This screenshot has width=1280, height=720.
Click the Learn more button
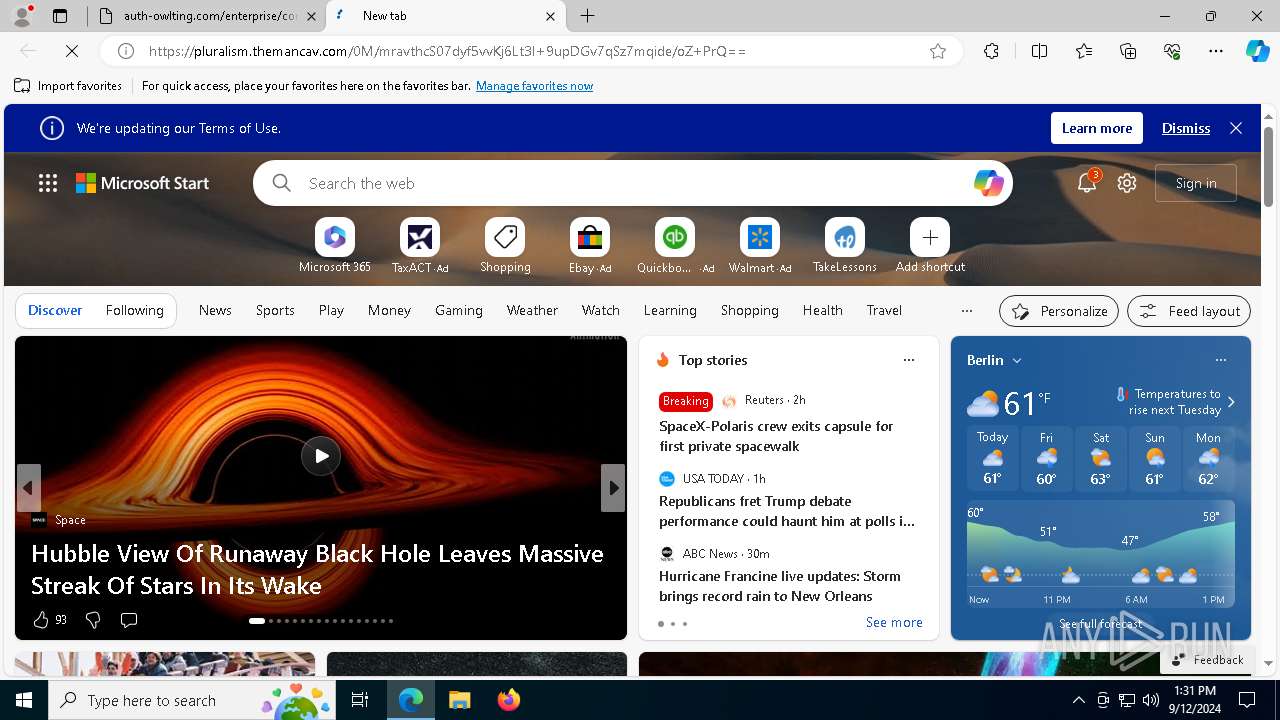(1097, 128)
